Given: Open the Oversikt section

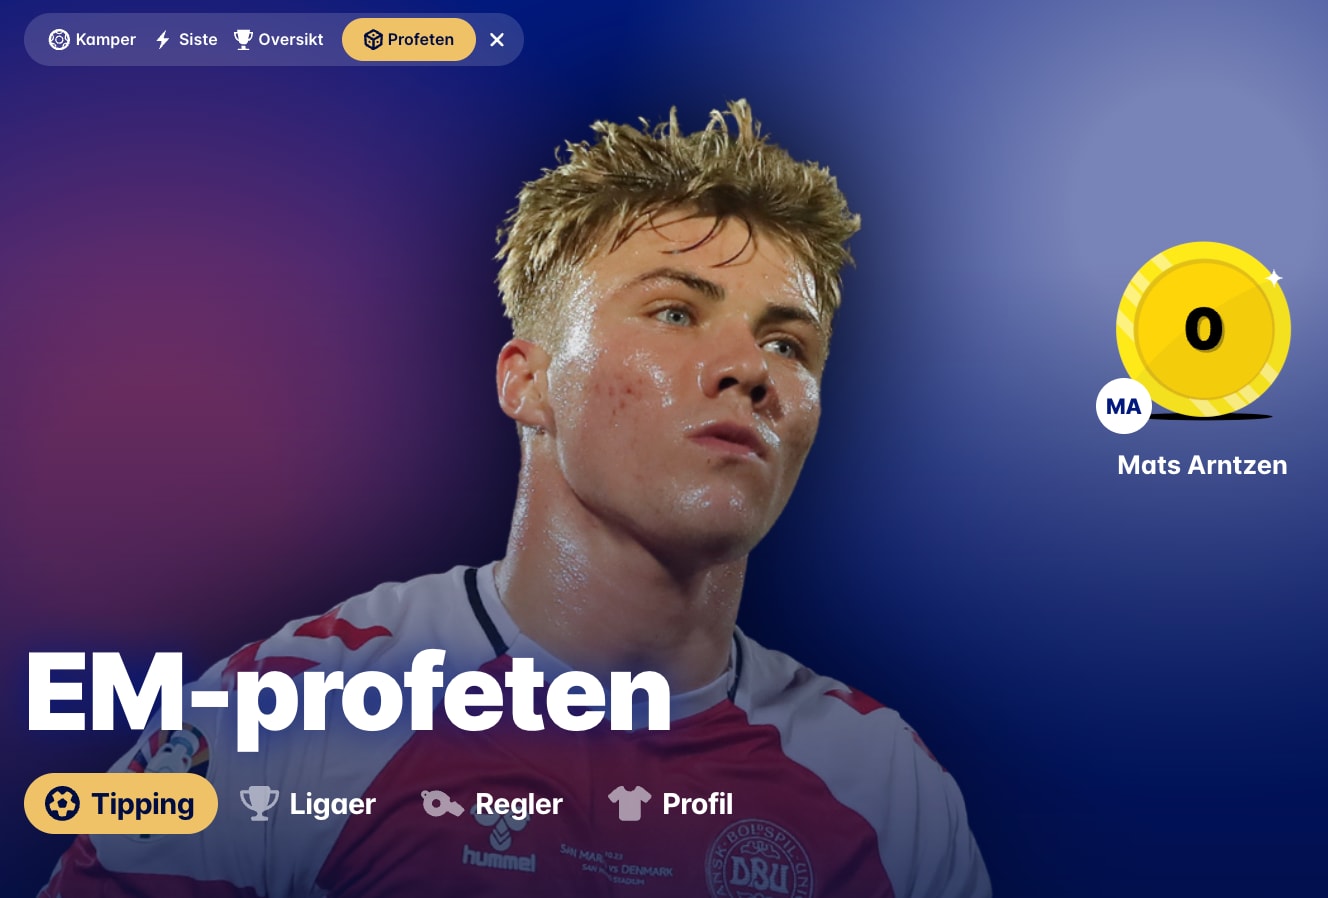Looking at the screenshot, I should pos(278,40).
